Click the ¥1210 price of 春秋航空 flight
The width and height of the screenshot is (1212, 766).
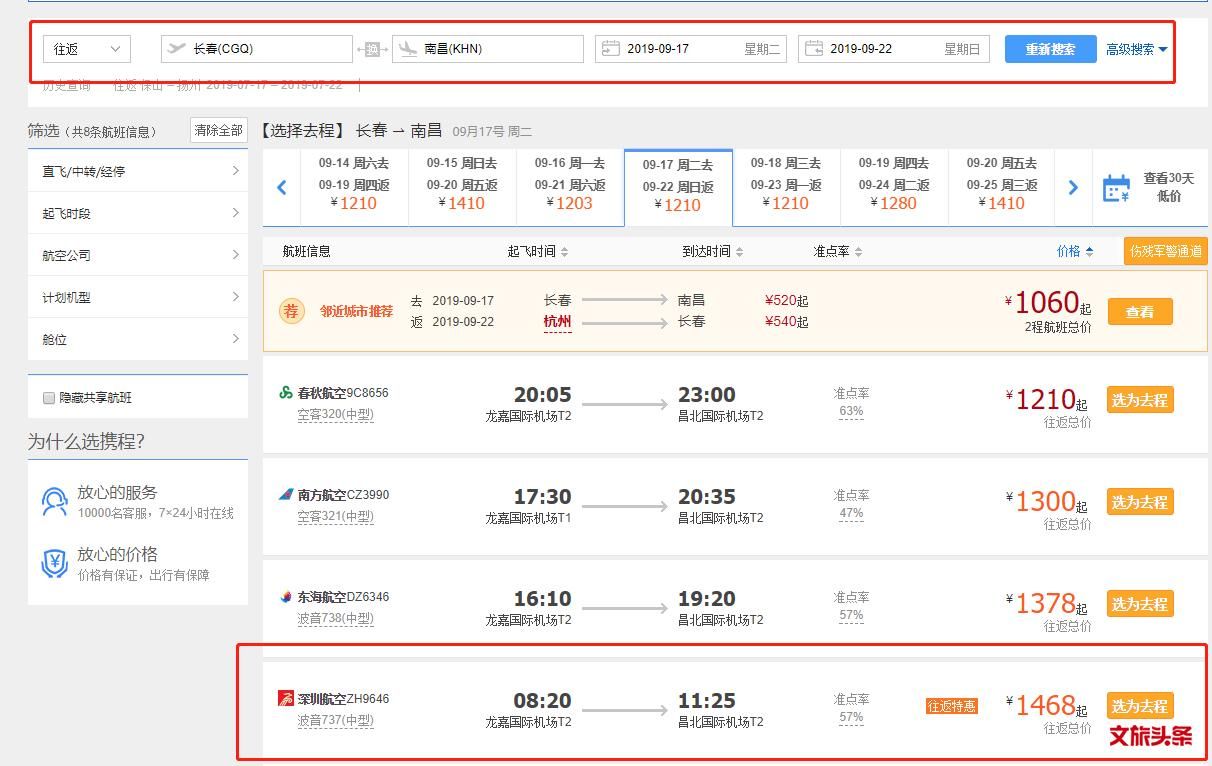point(1046,400)
